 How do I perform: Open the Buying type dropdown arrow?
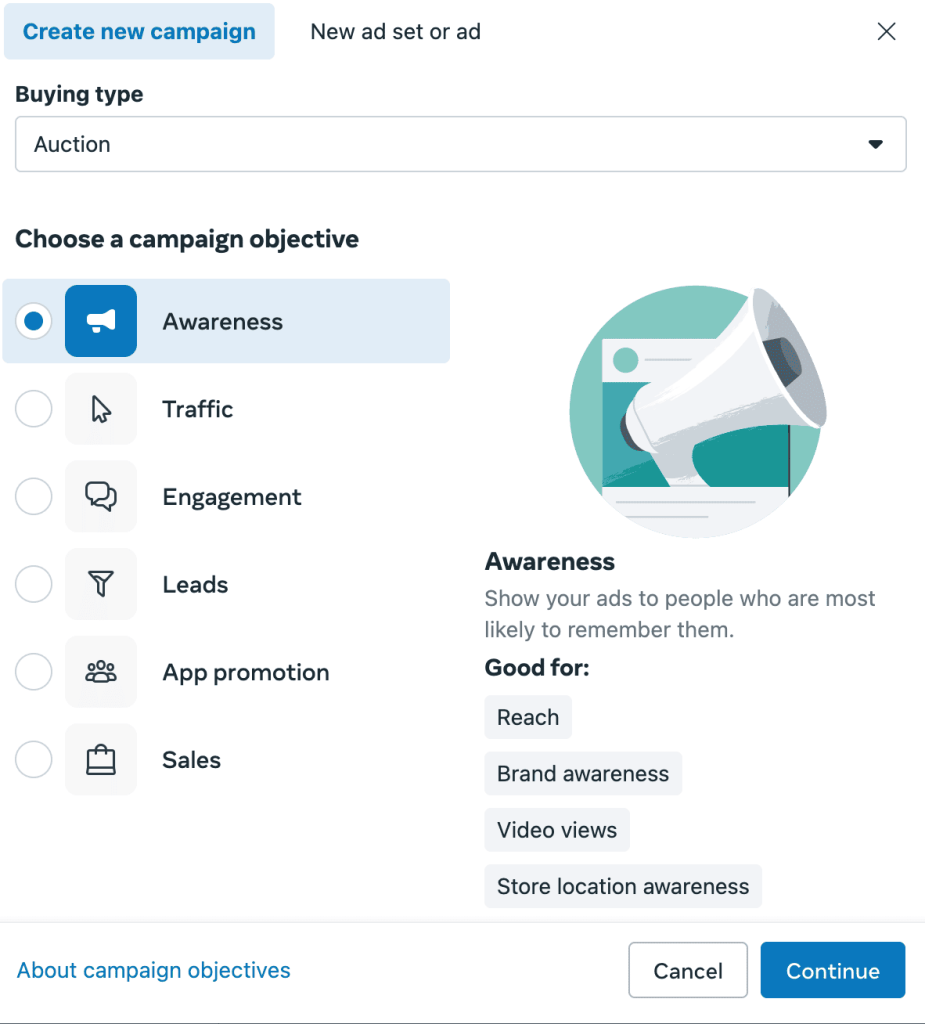point(875,145)
